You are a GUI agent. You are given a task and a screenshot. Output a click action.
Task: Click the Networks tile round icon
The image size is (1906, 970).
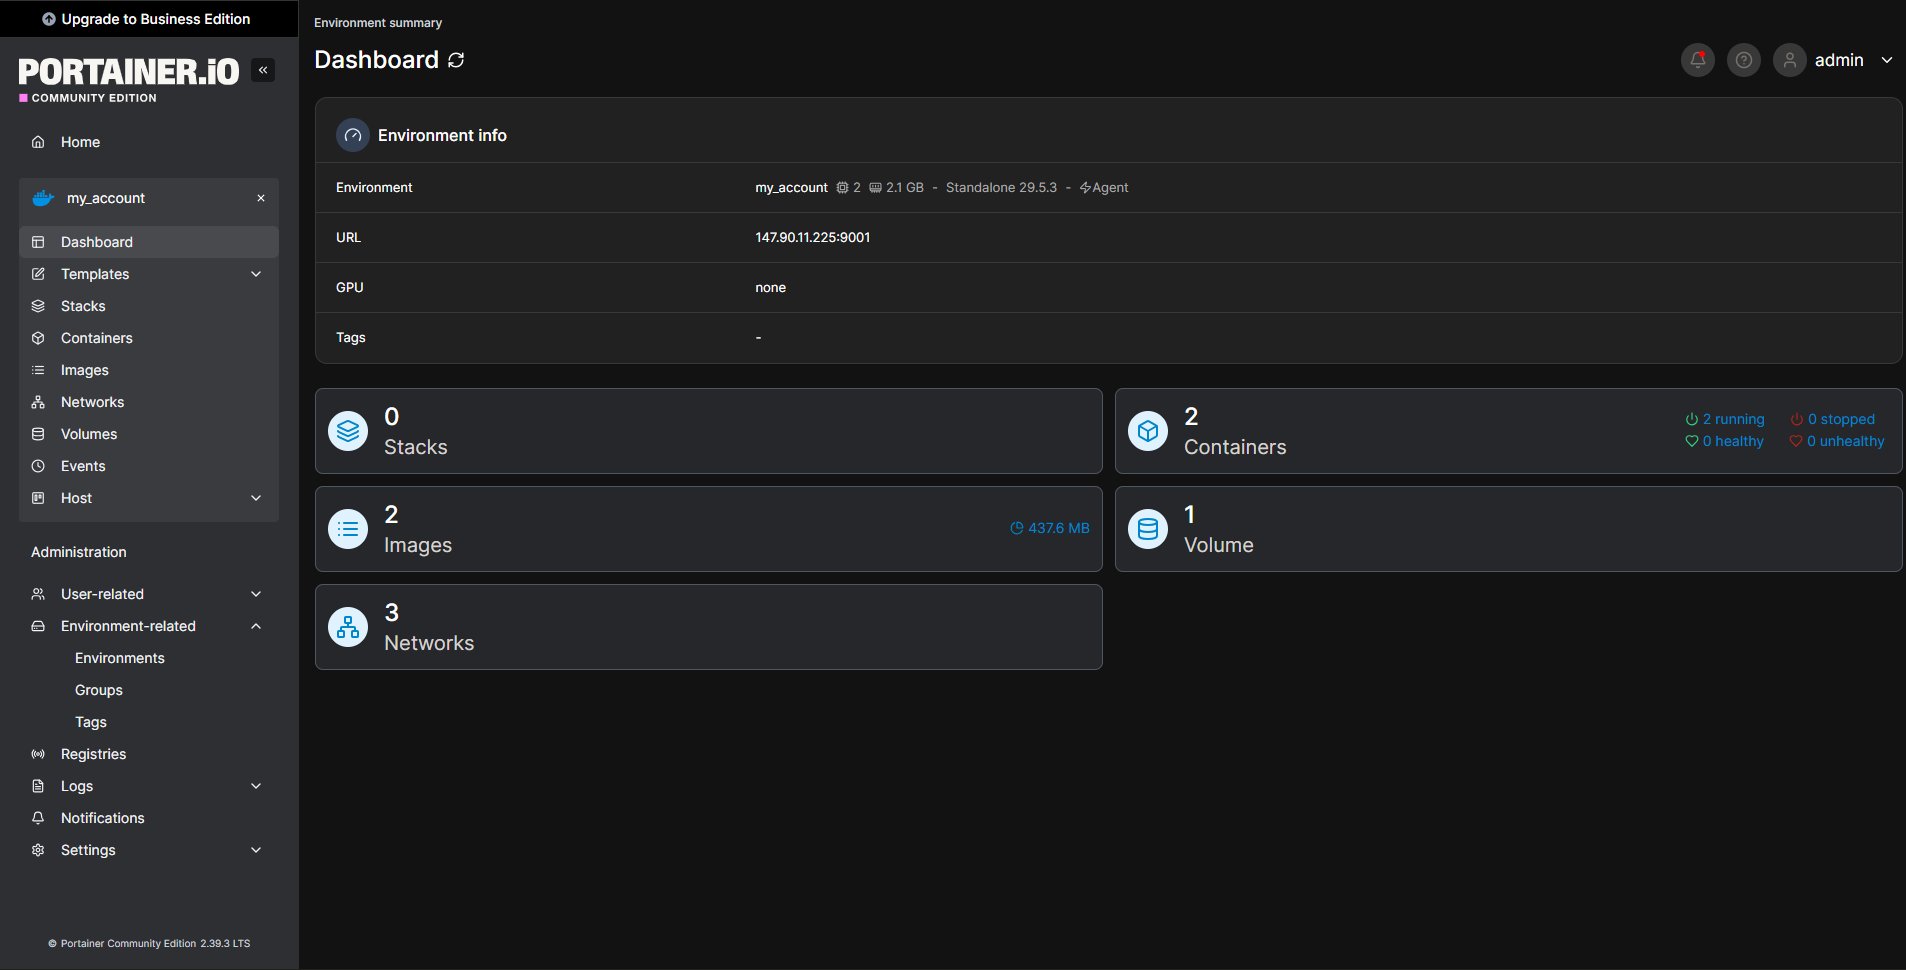(x=348, y=627)
